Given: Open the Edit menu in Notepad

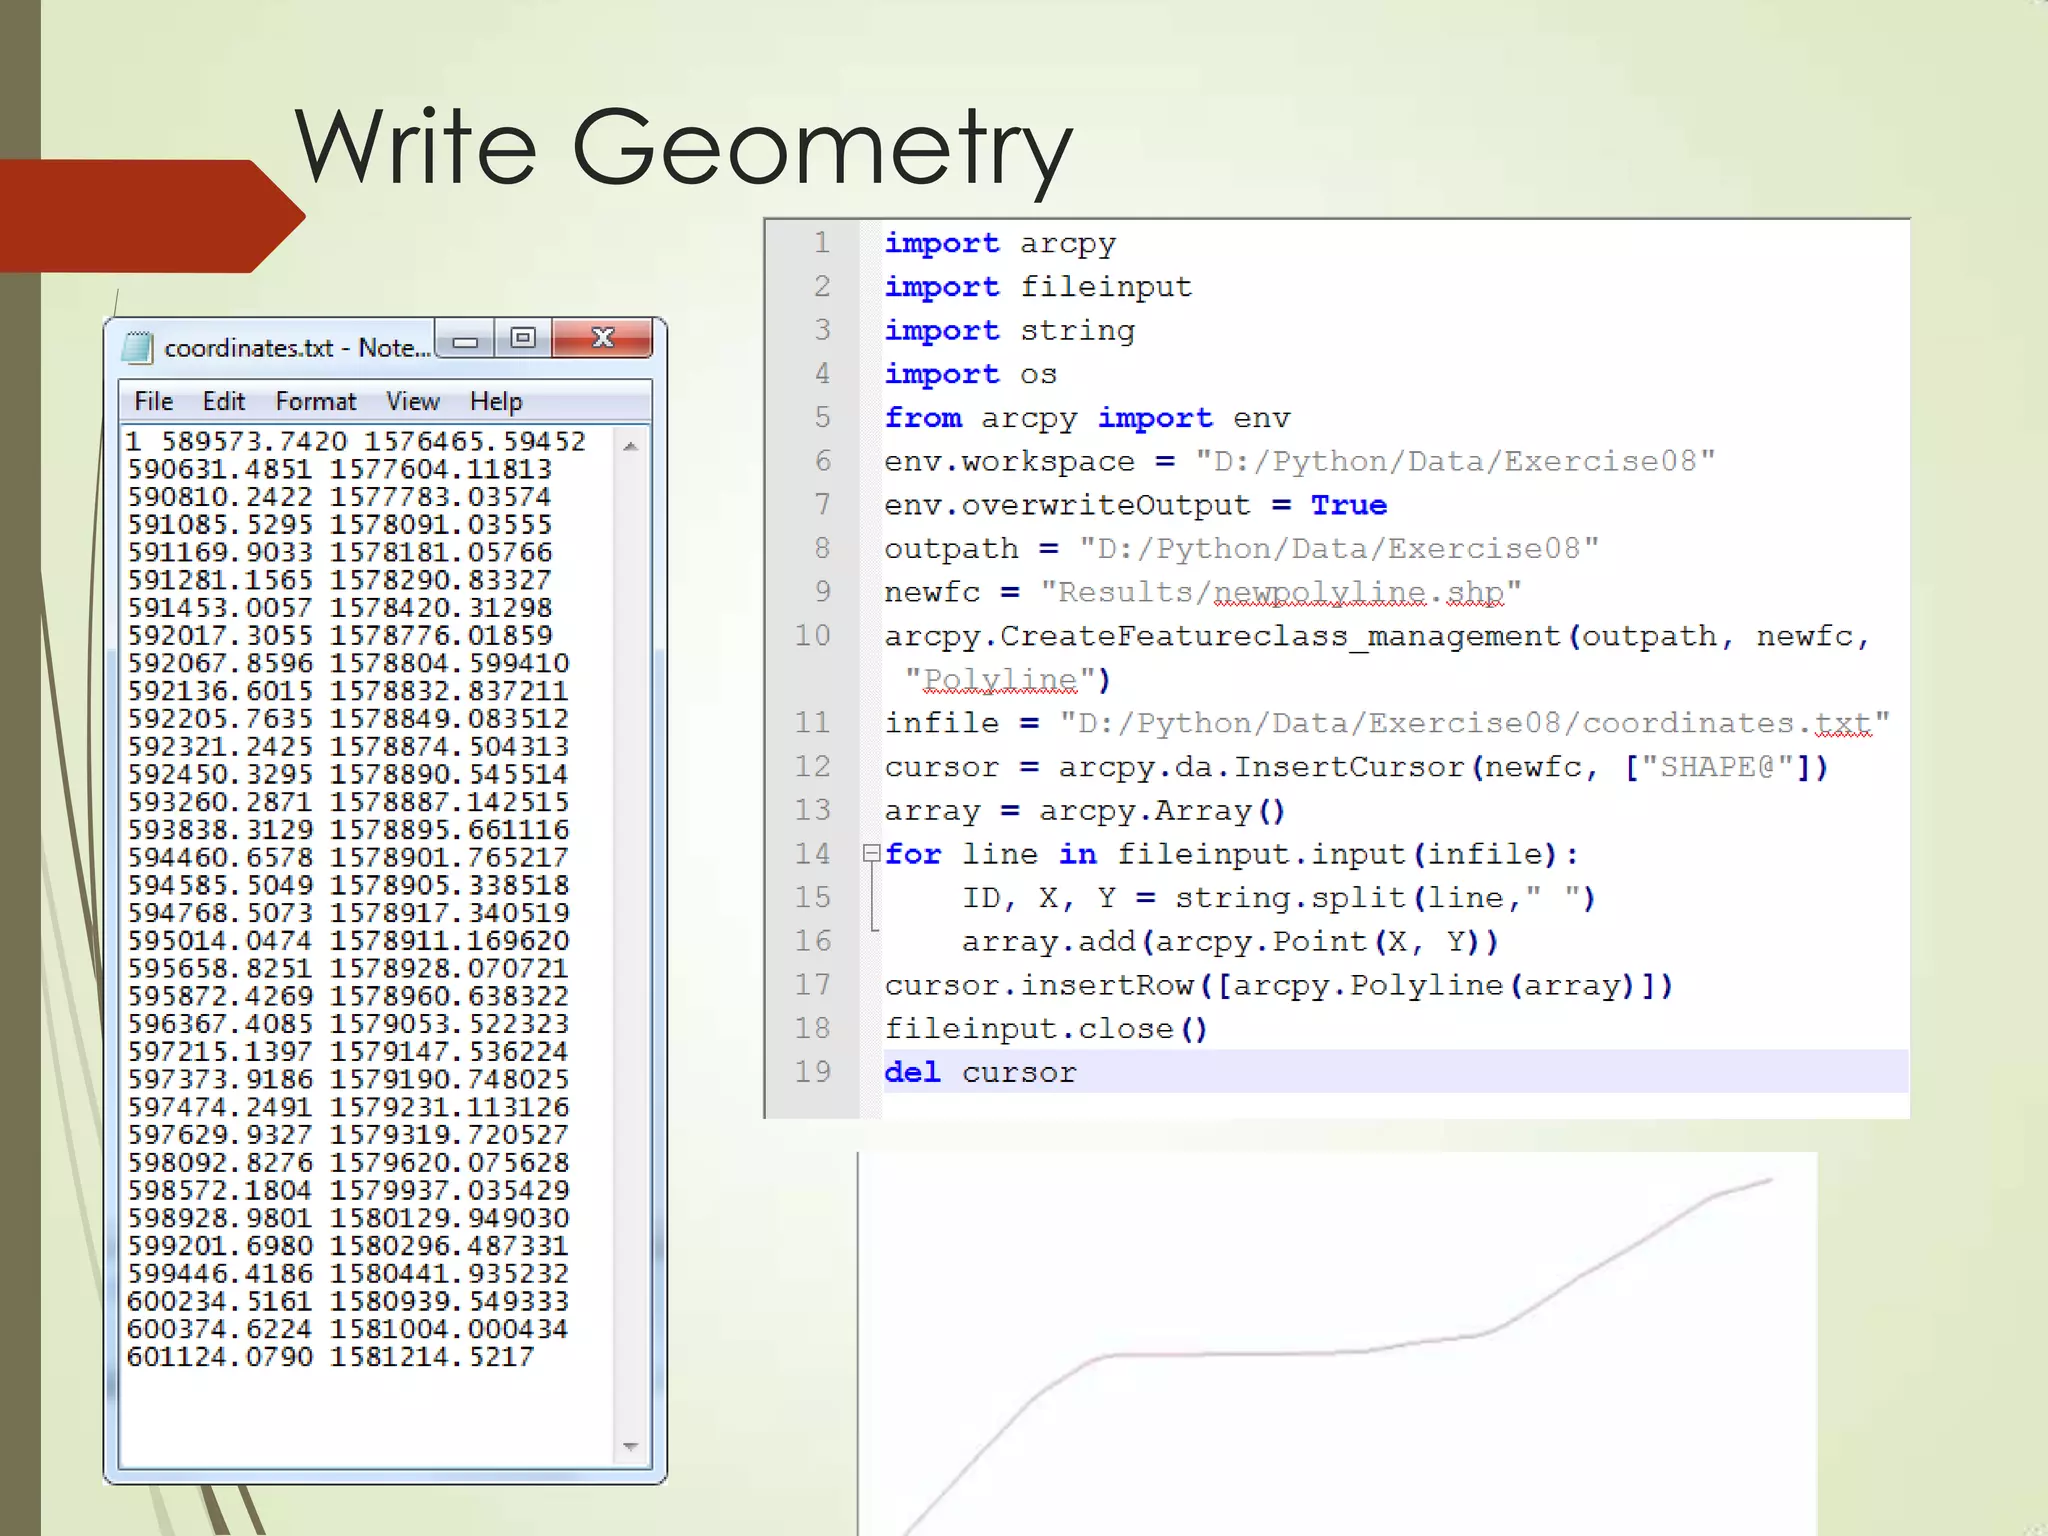Looking at the screenshot, I should click(223, 401).
